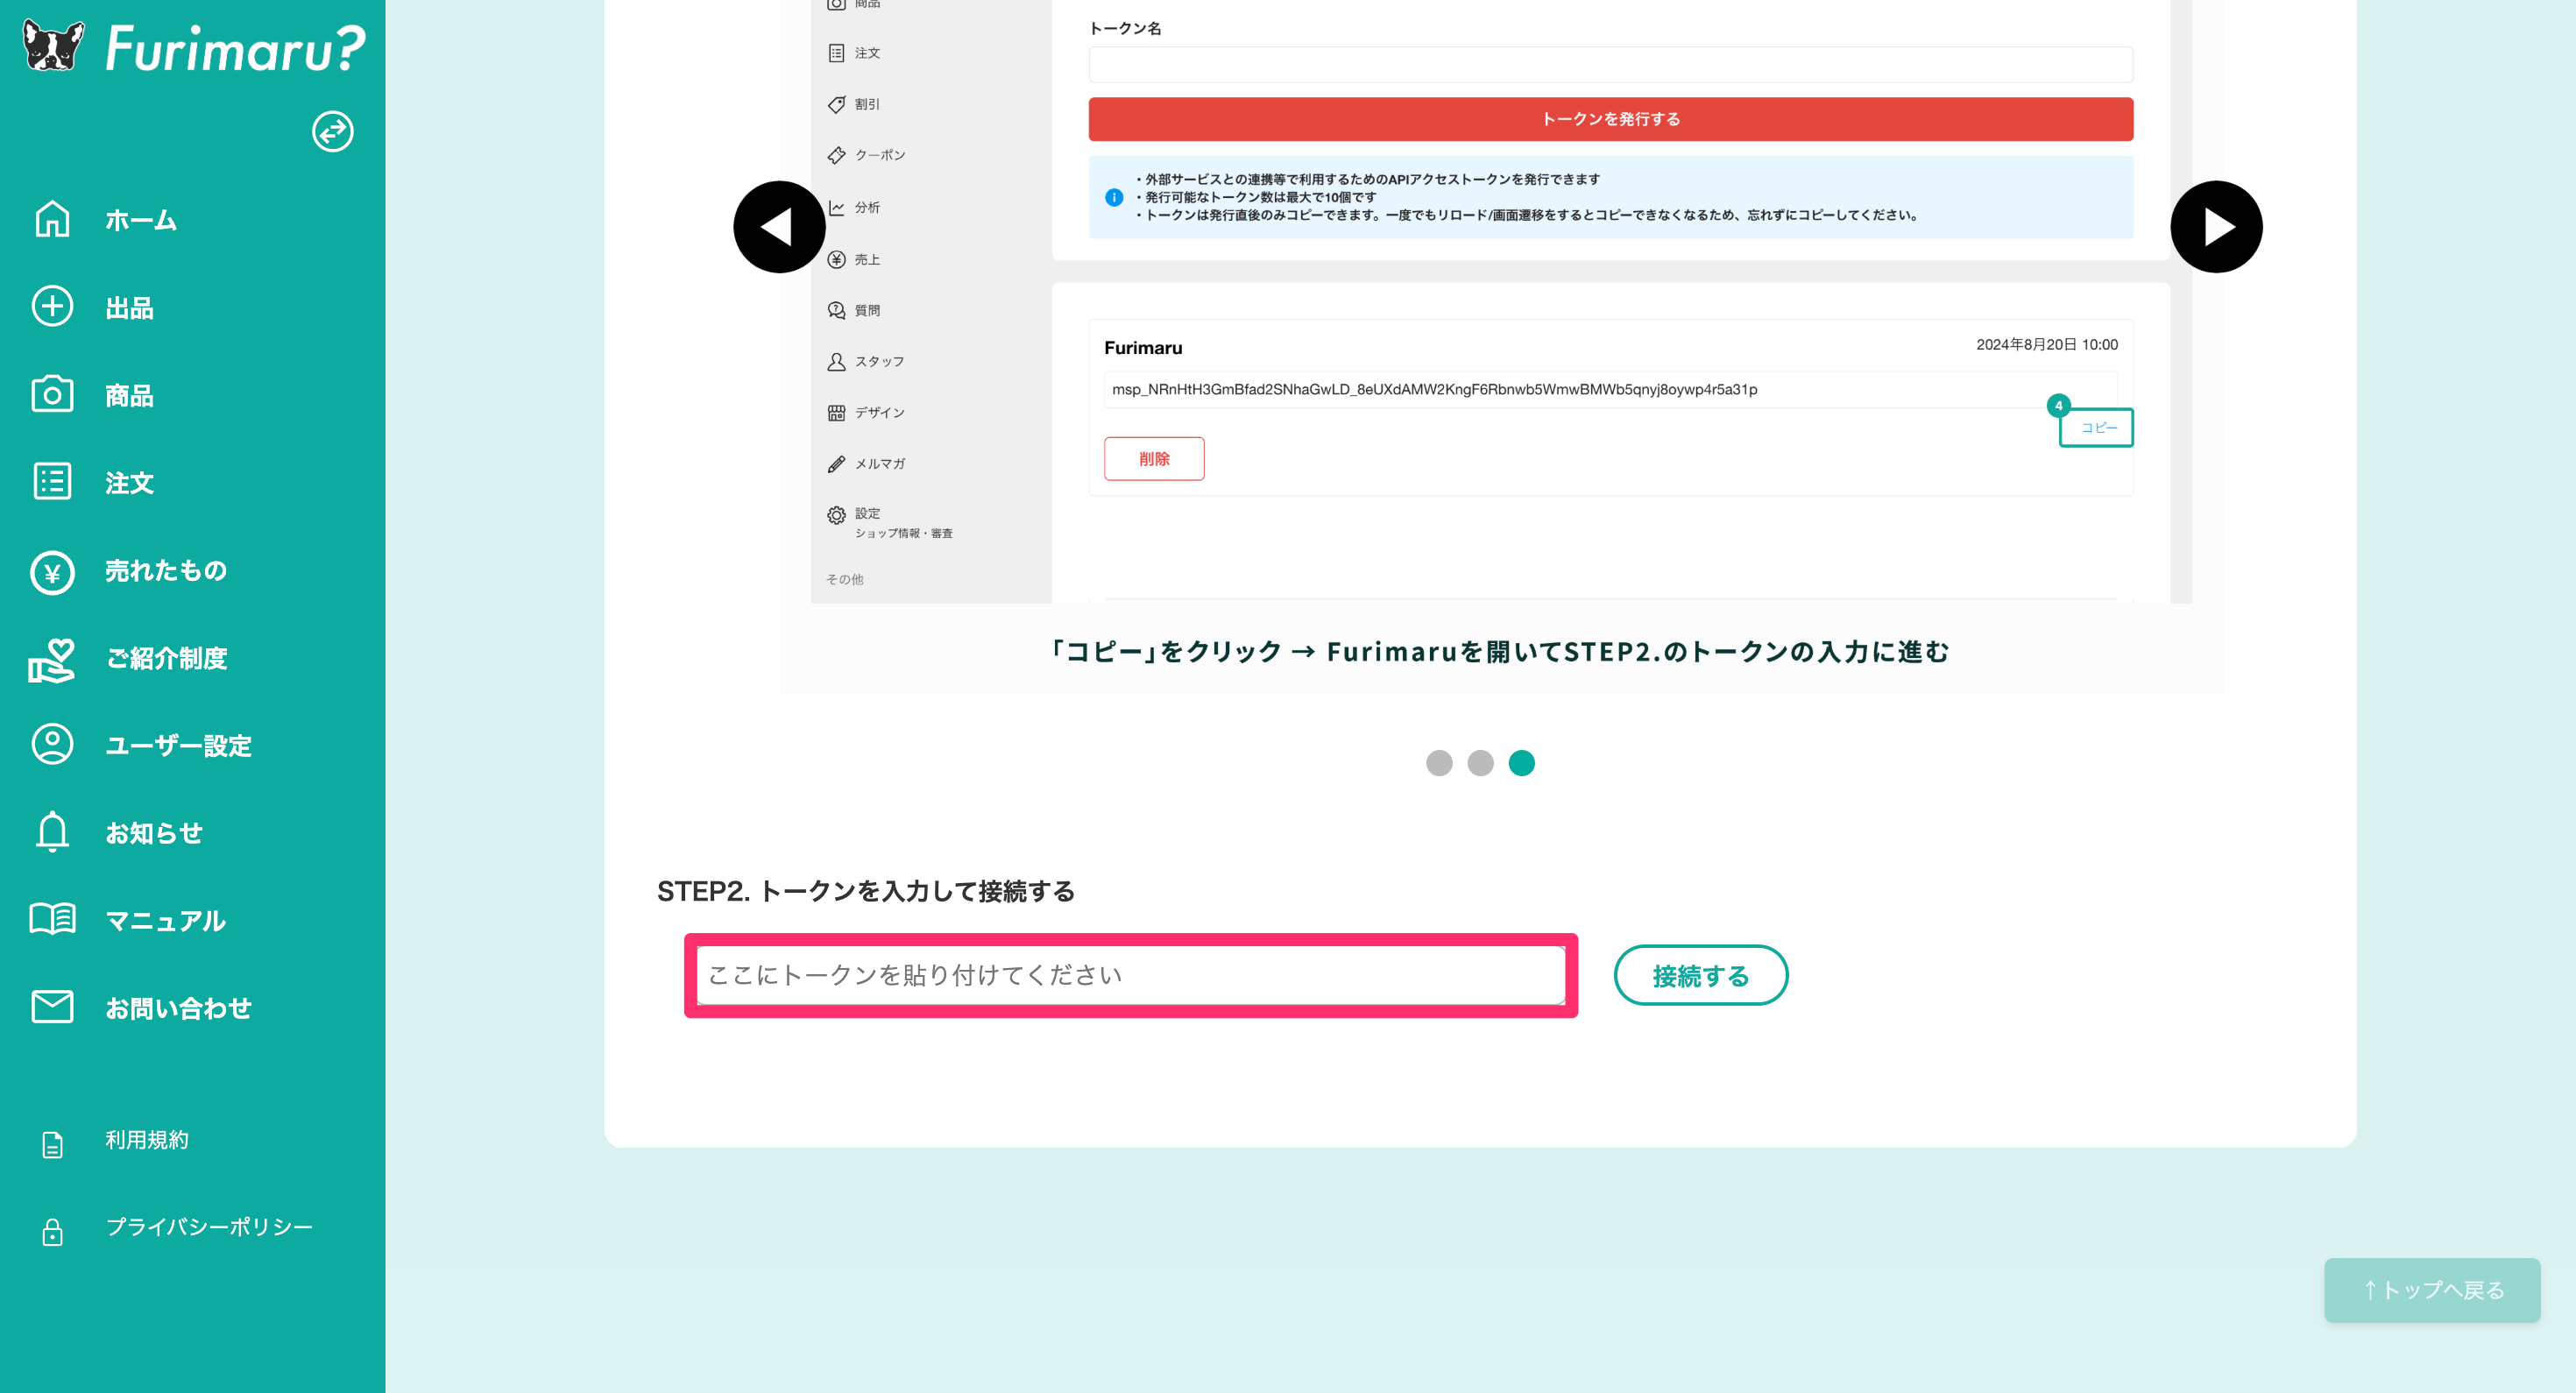Screen dimensions: 2576x1393
Task: Advance carousel with right arrow button
Action: coord(2215,227)
